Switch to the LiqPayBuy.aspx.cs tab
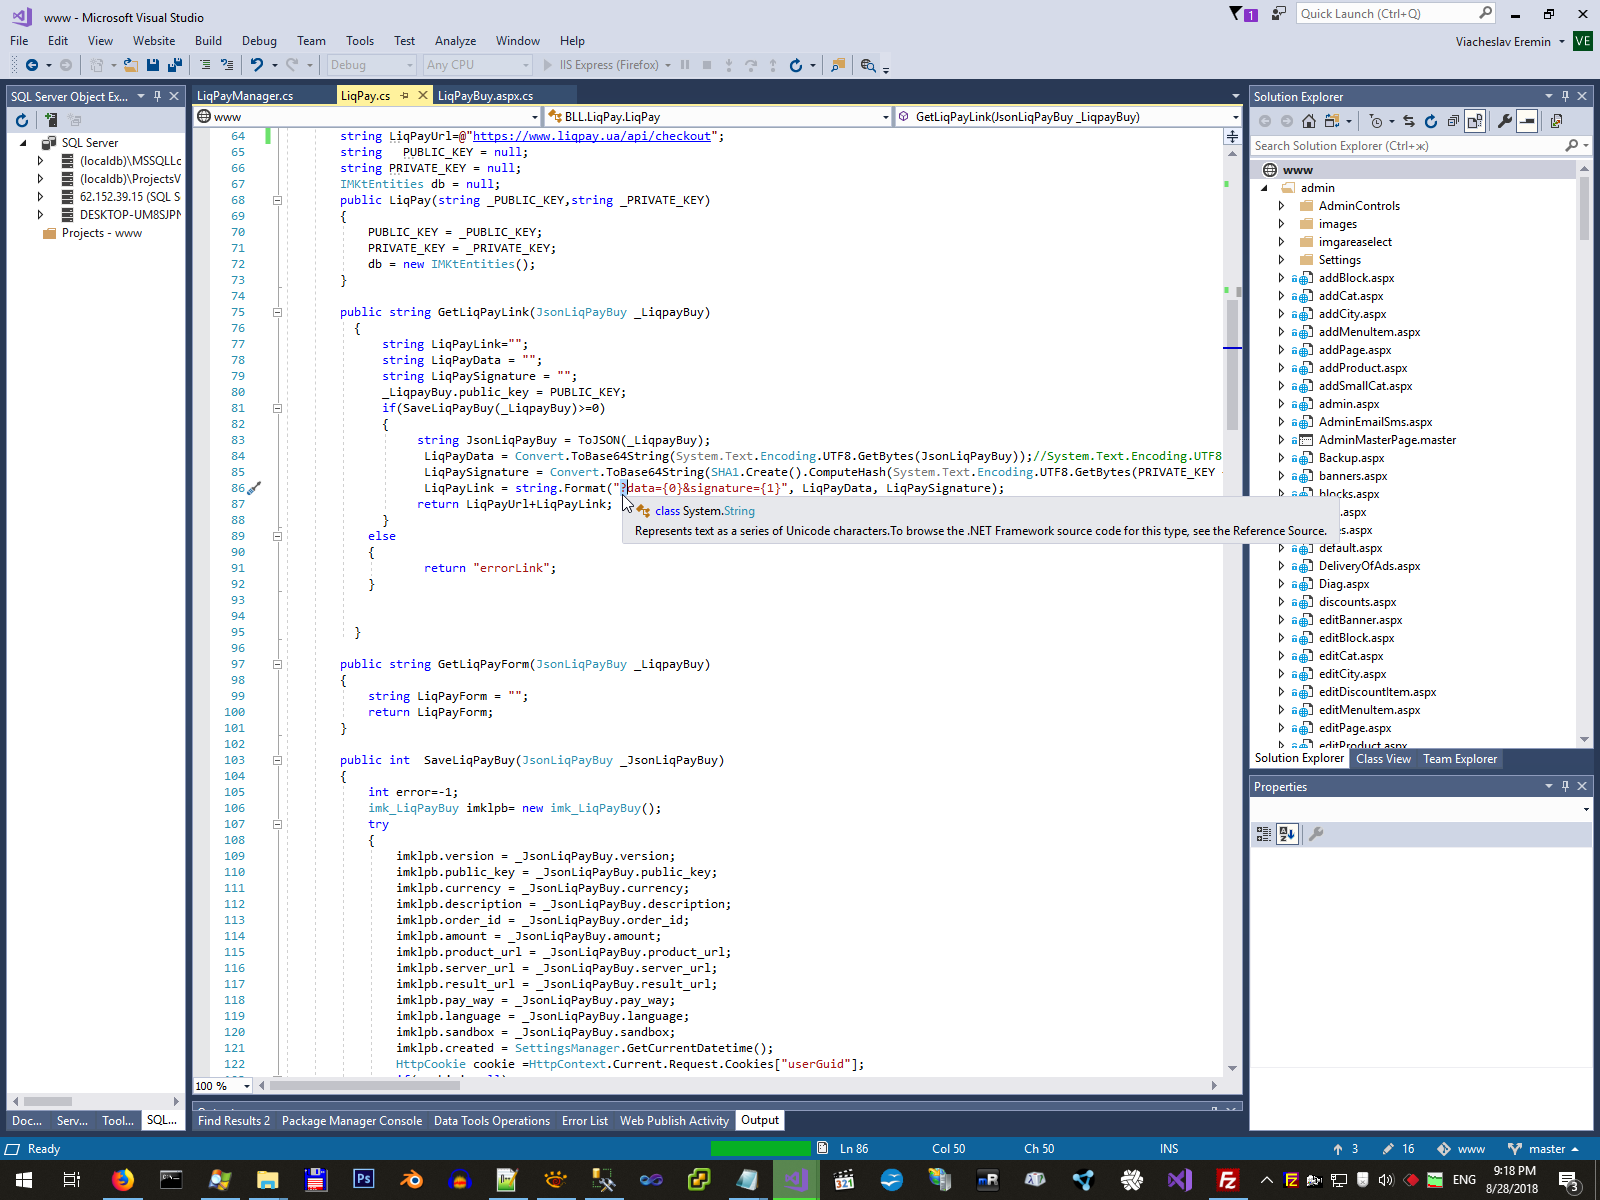1600x1200 pixels. tap(485, 96)
